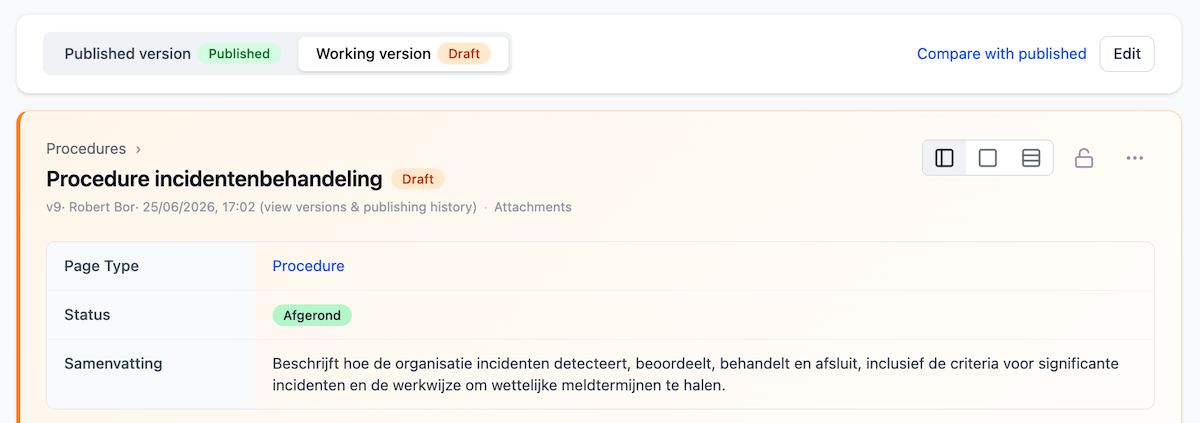Click the green Published badge
Screen dimensions: 1200x423
(239, 54)
